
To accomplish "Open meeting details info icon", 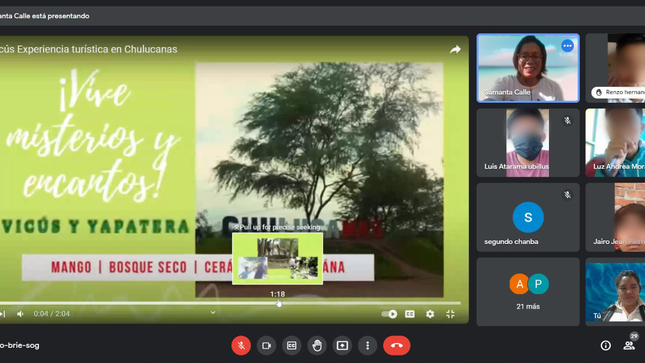I will point(606,345).
